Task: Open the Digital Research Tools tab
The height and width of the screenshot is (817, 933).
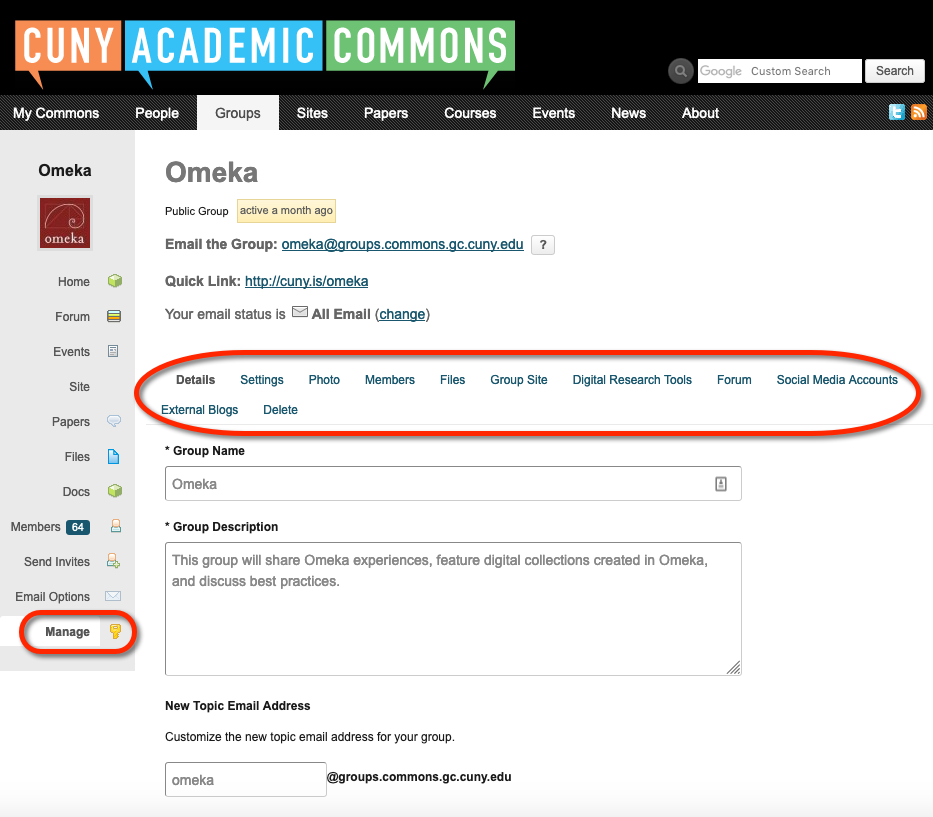Action: coord(632,380)
